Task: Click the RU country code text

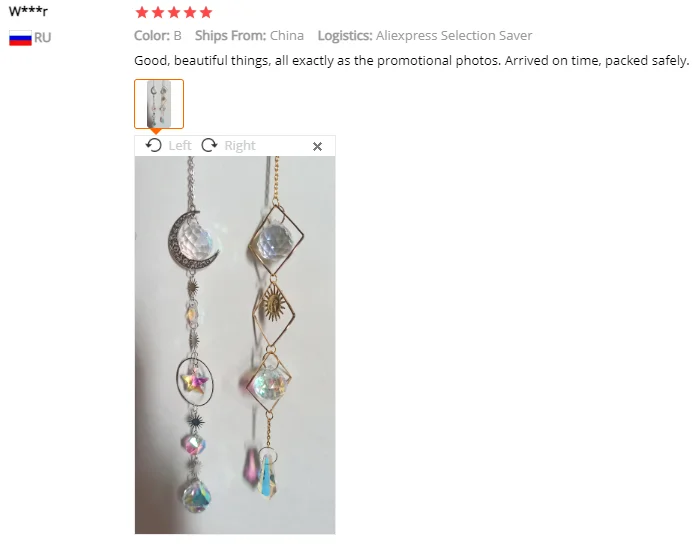Action: 43,38
